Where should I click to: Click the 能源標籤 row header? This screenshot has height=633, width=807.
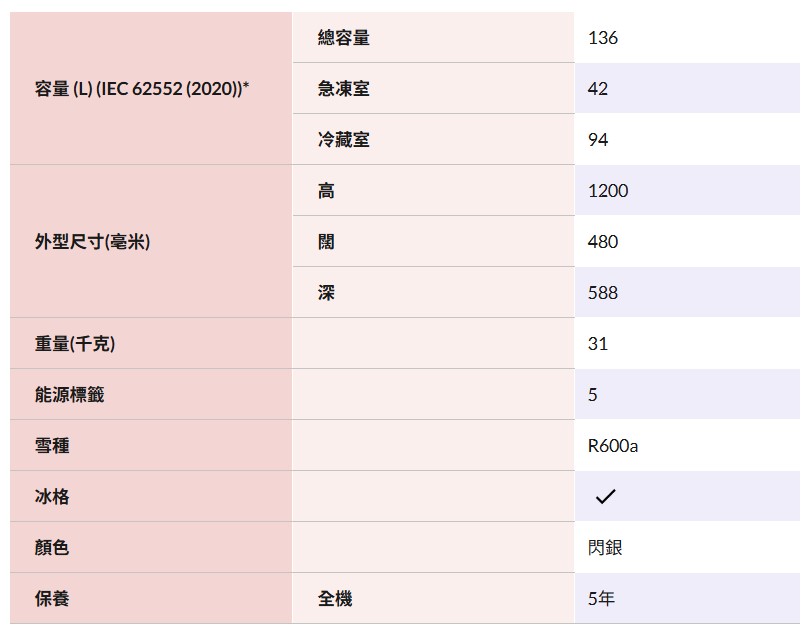click(151, 394)
